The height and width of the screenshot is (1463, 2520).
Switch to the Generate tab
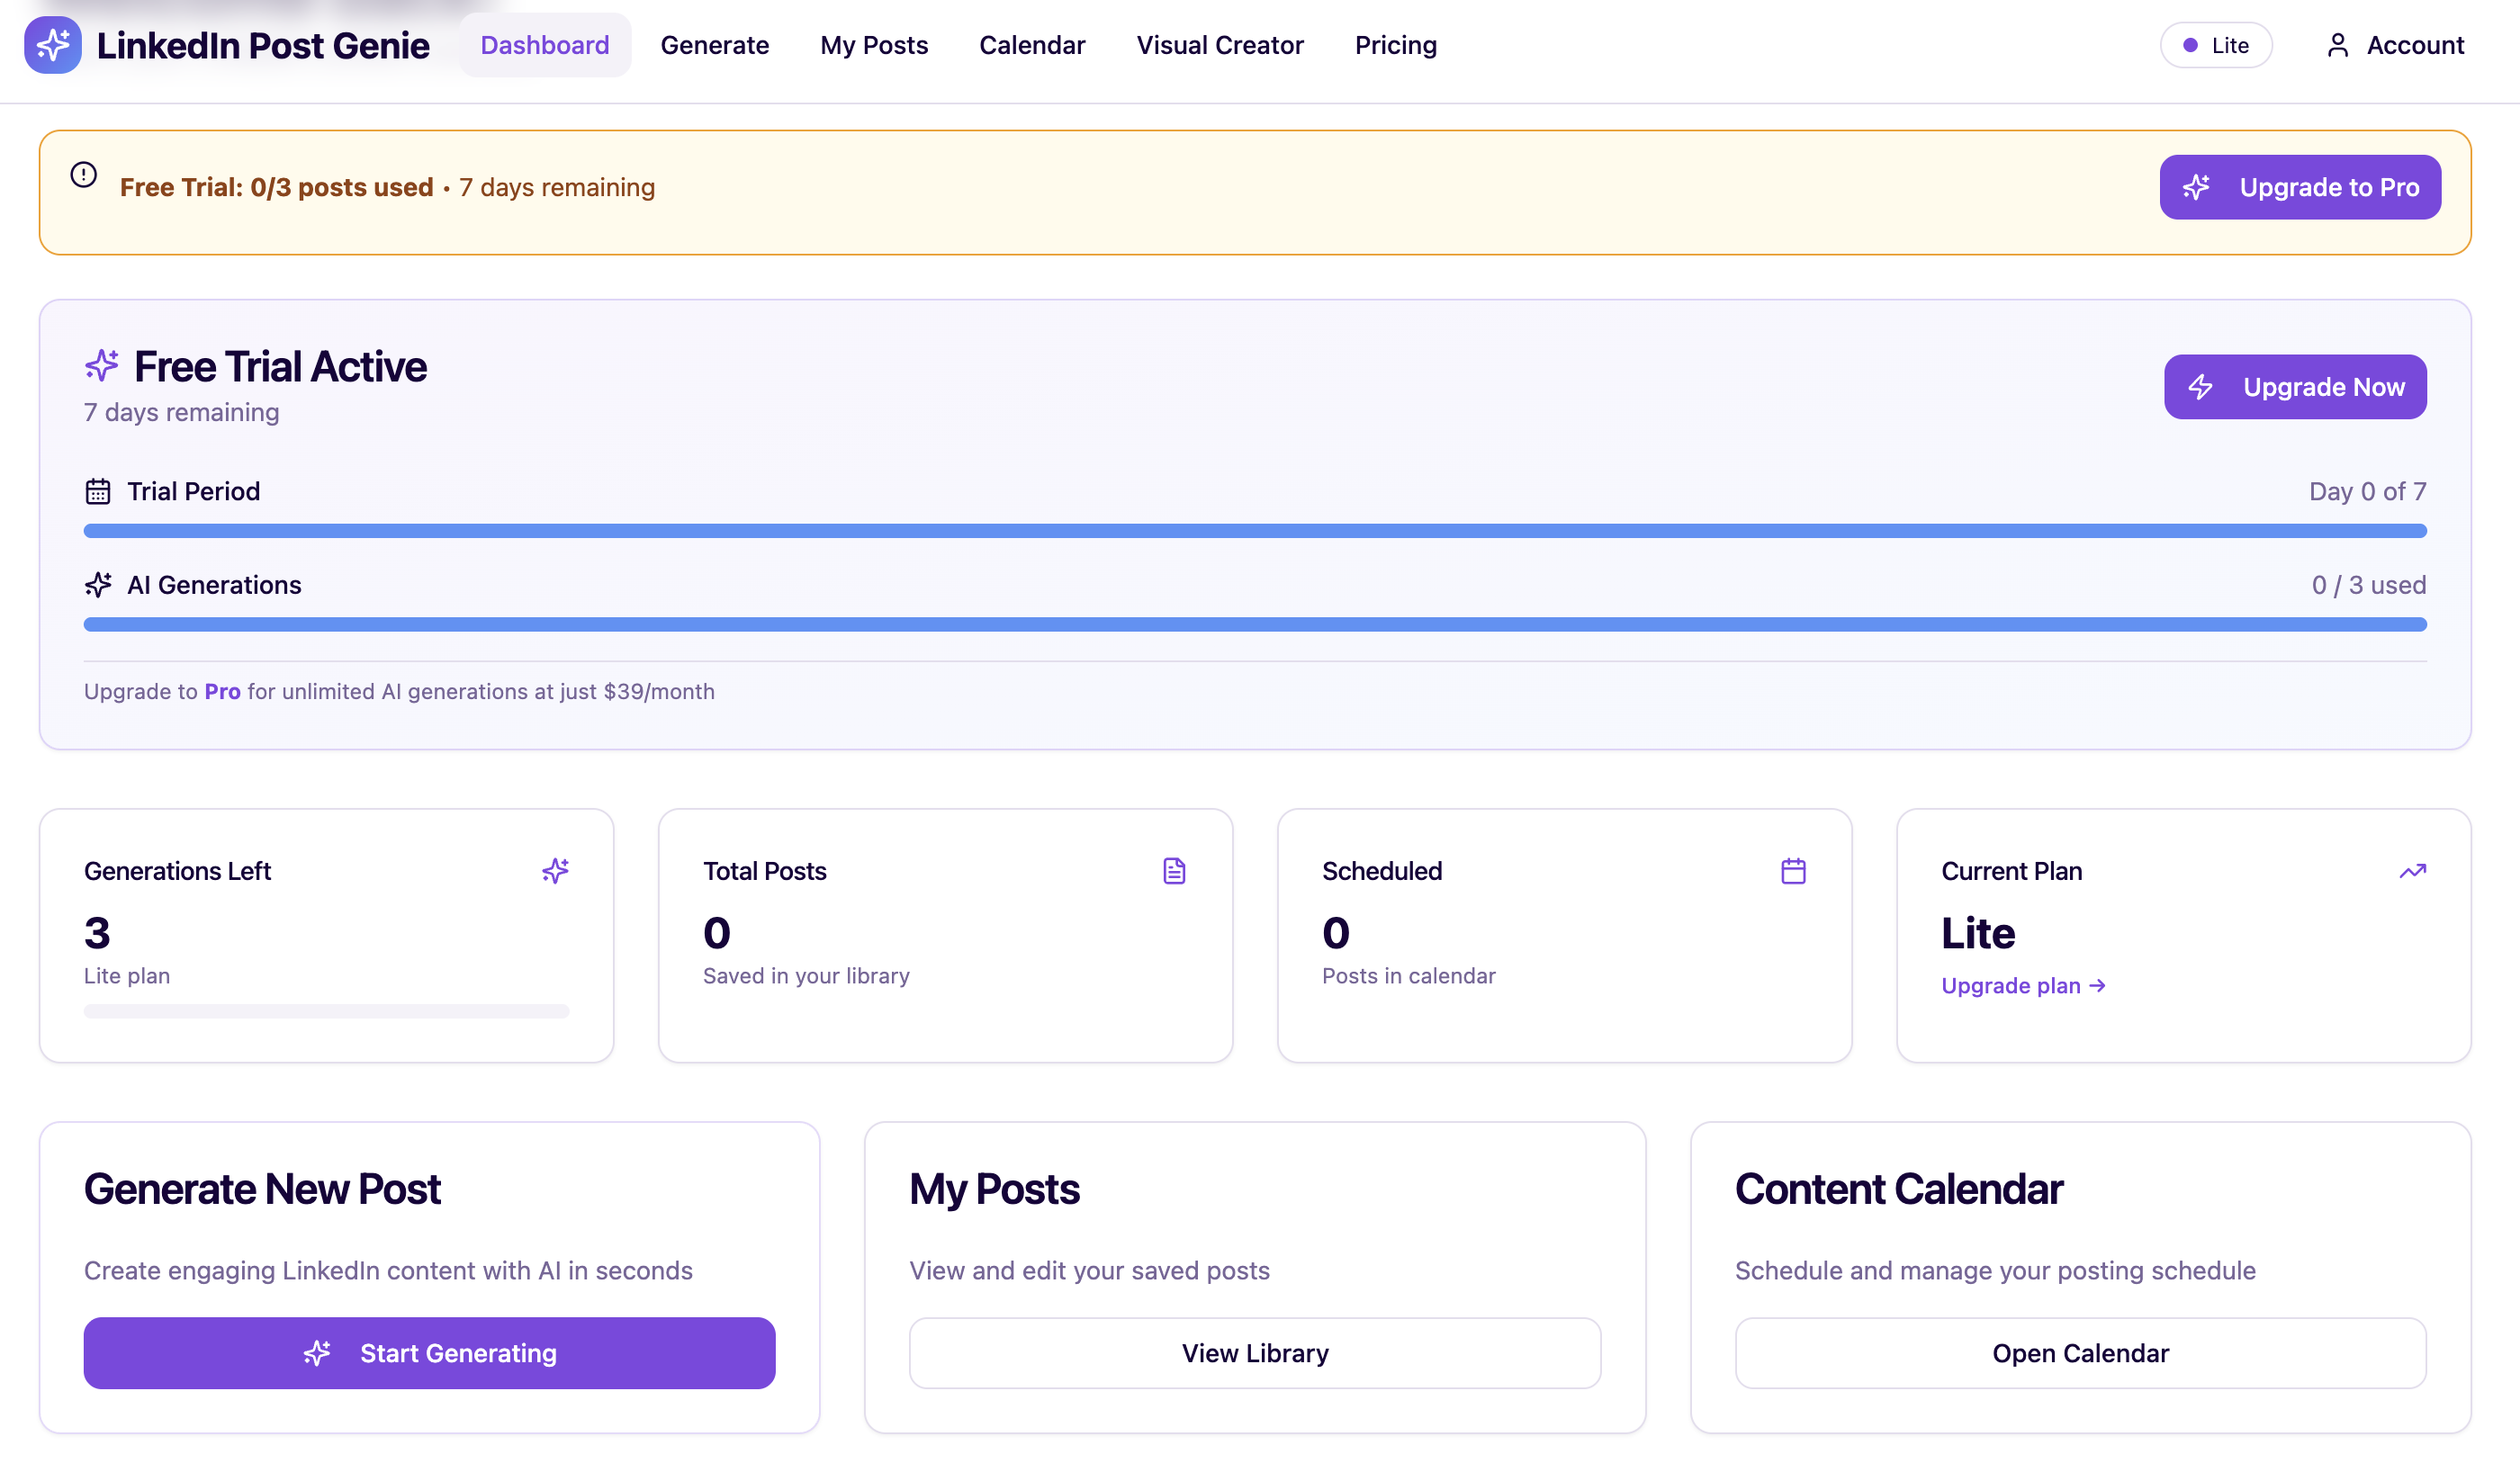714,45
